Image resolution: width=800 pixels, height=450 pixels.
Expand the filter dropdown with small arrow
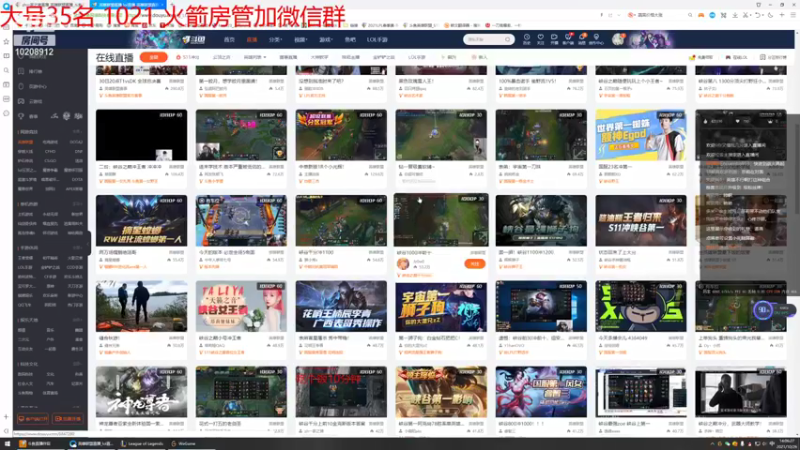(255, 57)
